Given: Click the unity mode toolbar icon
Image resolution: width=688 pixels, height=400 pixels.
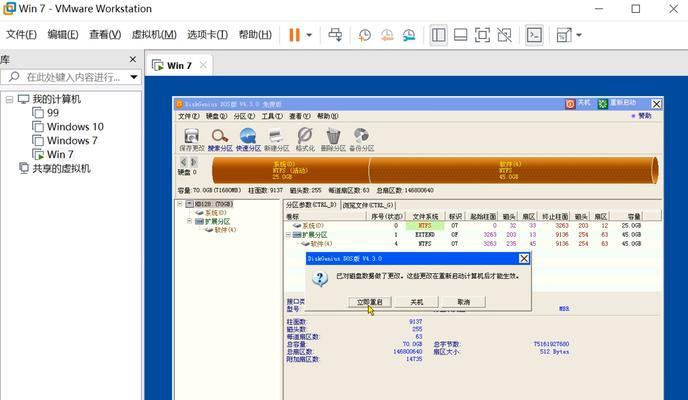Looking at the screenshot, I should tap(505, 35).
